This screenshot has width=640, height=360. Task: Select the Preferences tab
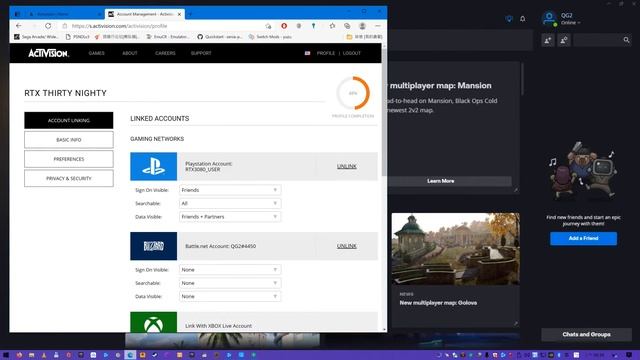pos(69,159)
